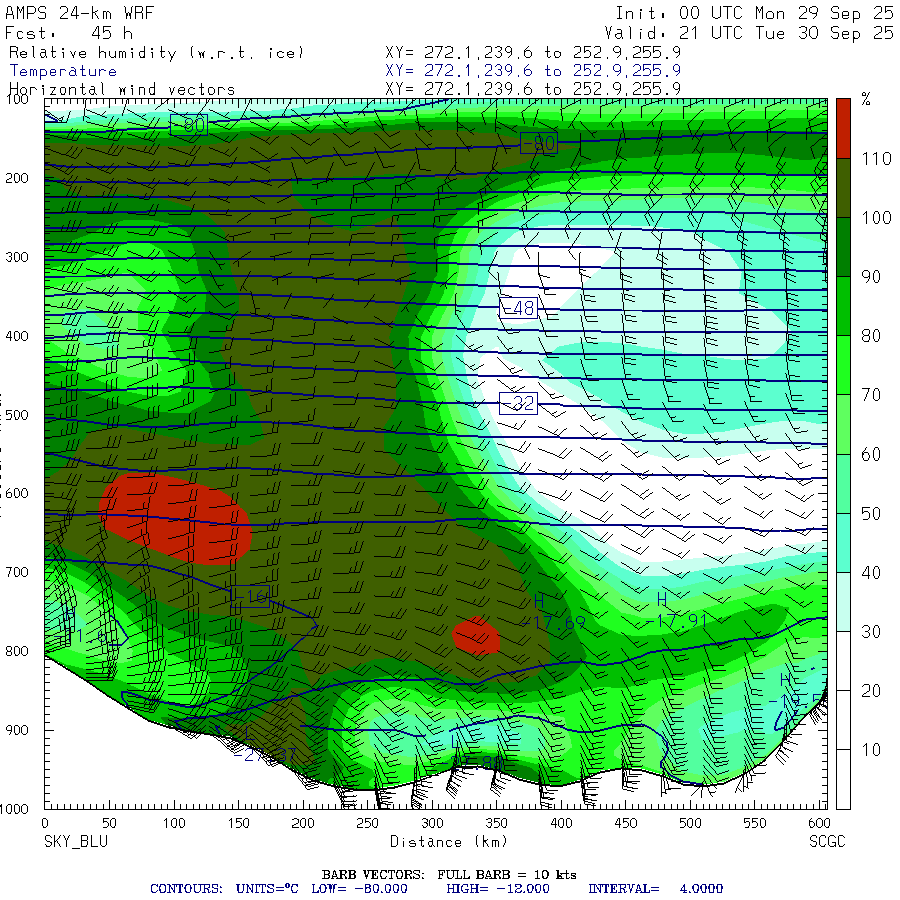
Task: Click the '300' pressure axis tick label
Action: (17, 257)
